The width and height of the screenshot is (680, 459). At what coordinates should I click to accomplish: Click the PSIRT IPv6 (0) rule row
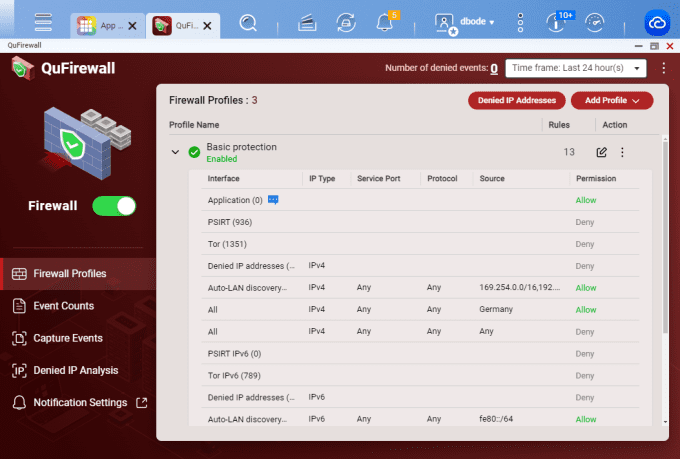coord(420,354)
